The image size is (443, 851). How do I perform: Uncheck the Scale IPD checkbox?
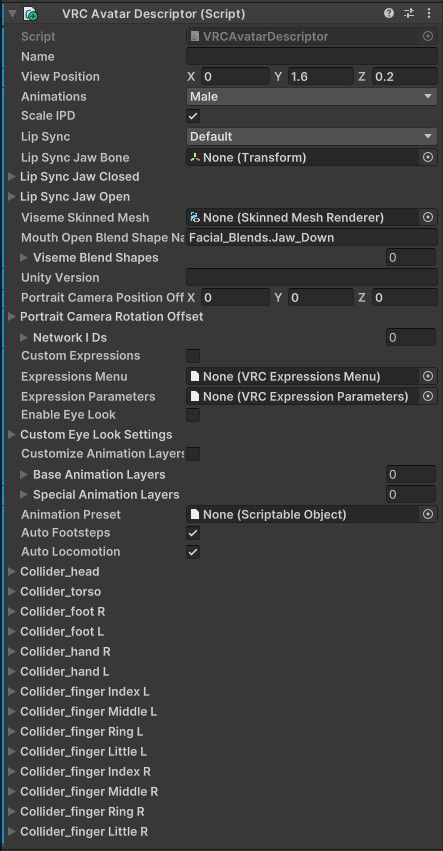point(193,116)
